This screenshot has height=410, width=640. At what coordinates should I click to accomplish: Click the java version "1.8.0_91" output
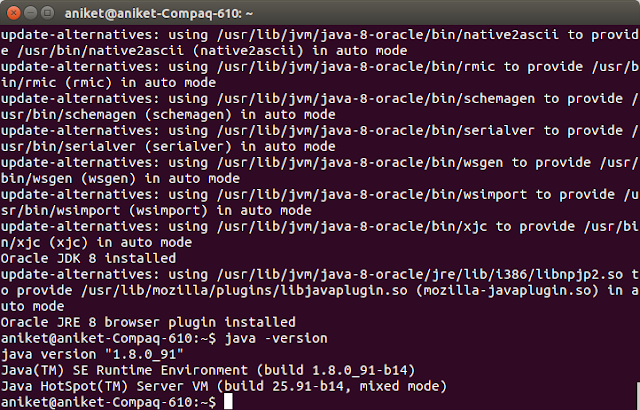click(x=93, y=354)
